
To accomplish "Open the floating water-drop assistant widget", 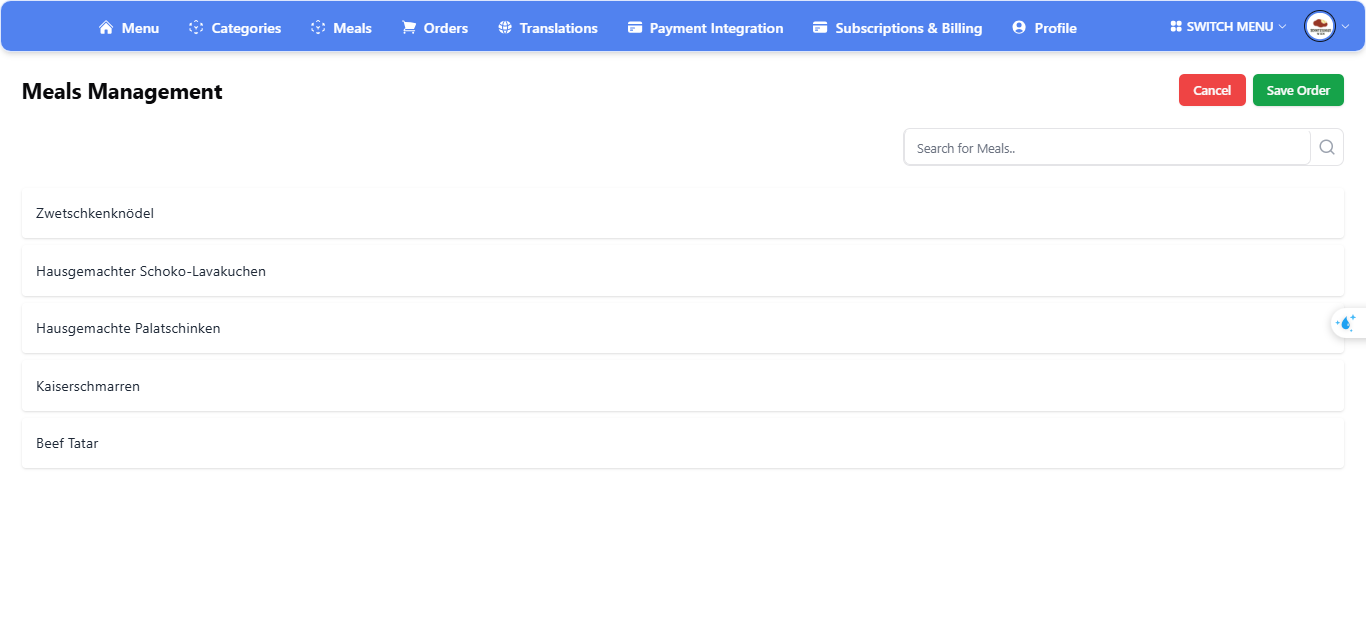I will 1346,323.
